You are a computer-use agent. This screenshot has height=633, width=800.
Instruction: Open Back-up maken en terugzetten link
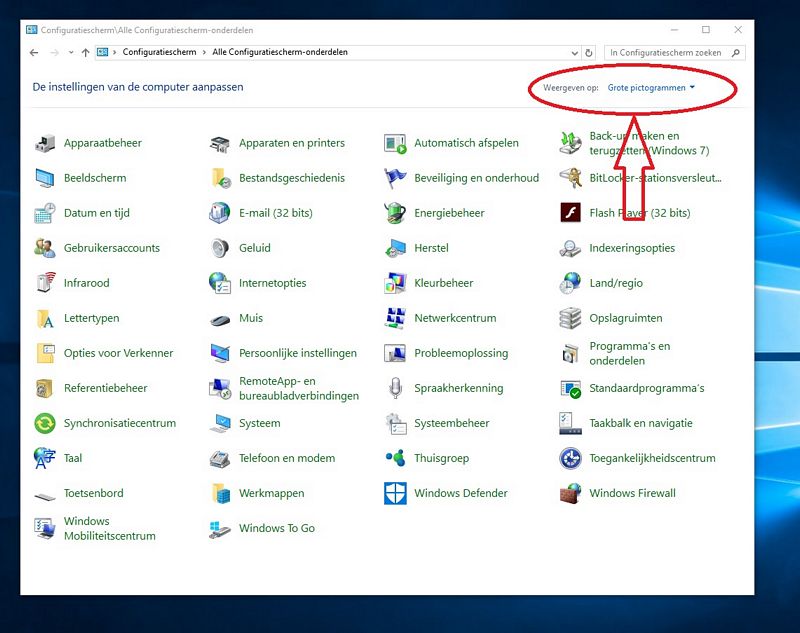tap(649, 143)
